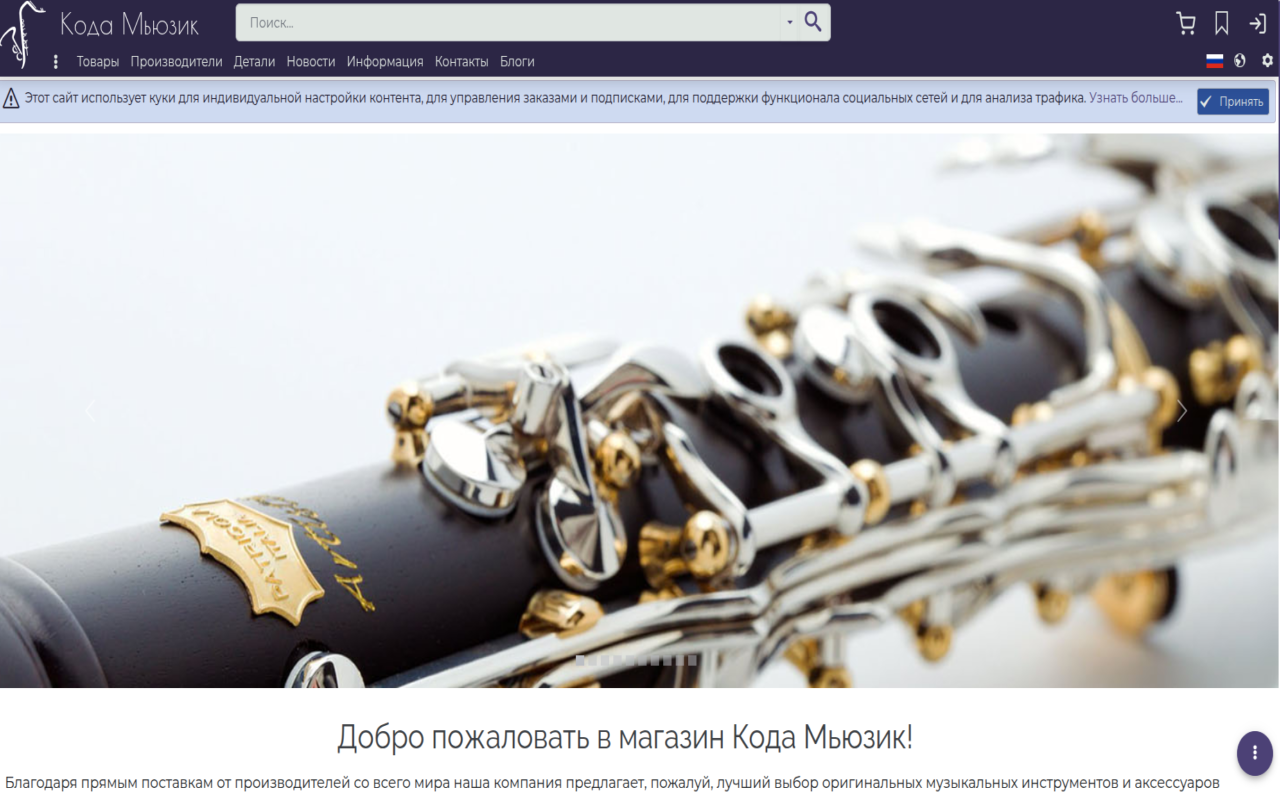
Task: Select the last carousel slide indicator
Action: click(x=692, y=660)
